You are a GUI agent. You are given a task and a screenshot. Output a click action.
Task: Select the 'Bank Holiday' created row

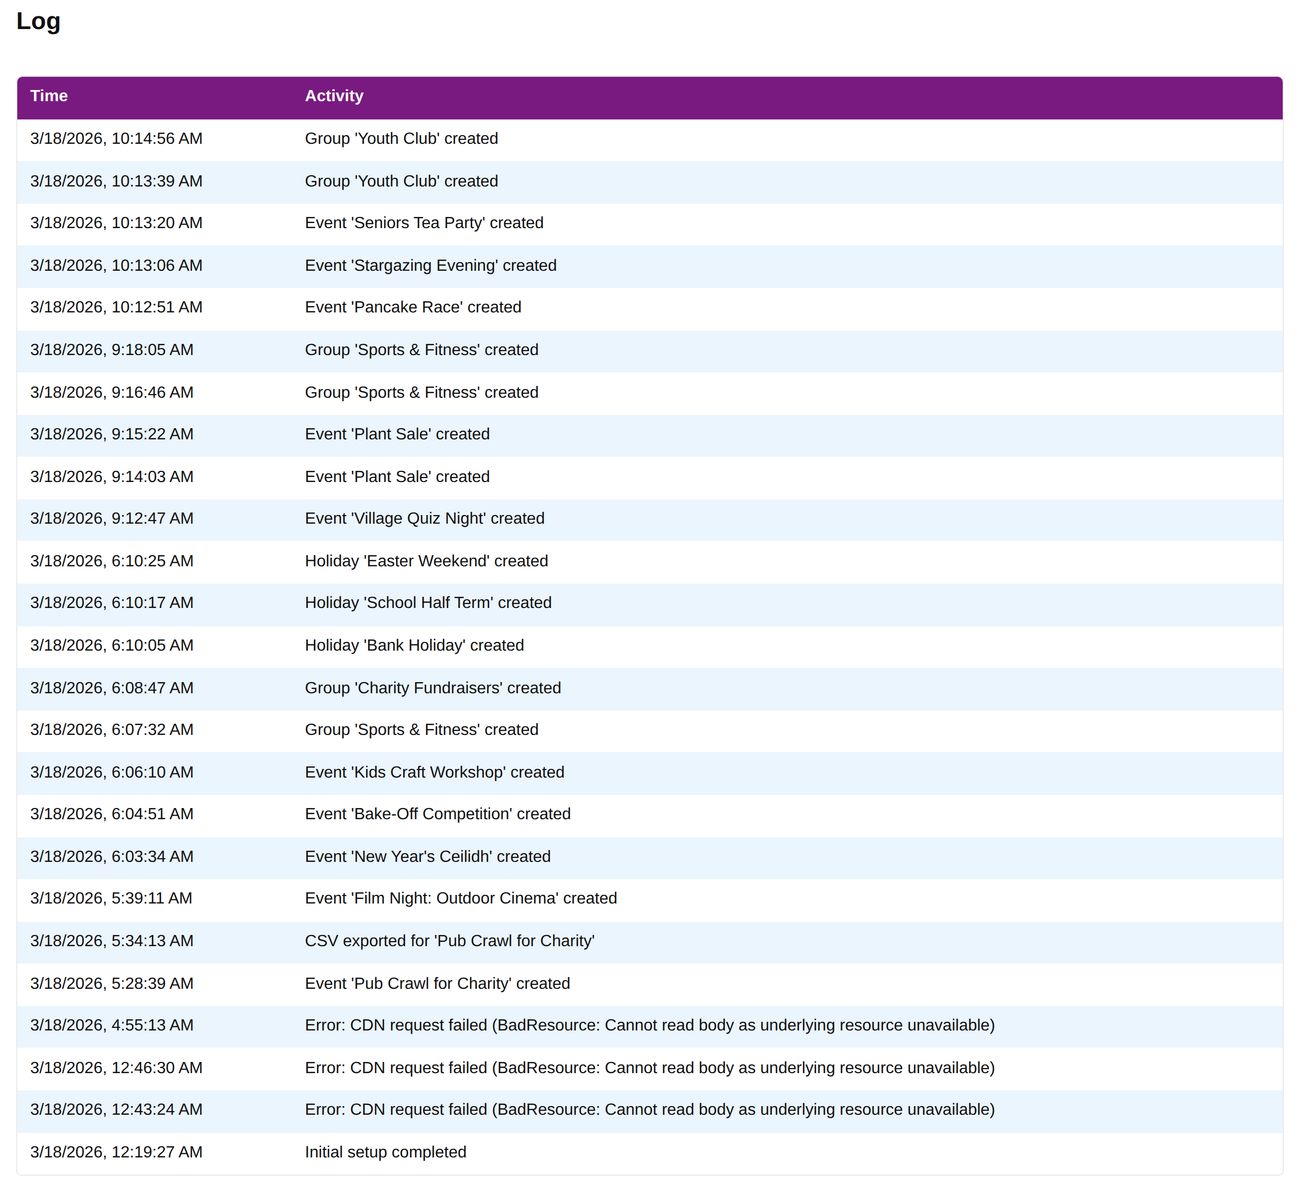414,645
